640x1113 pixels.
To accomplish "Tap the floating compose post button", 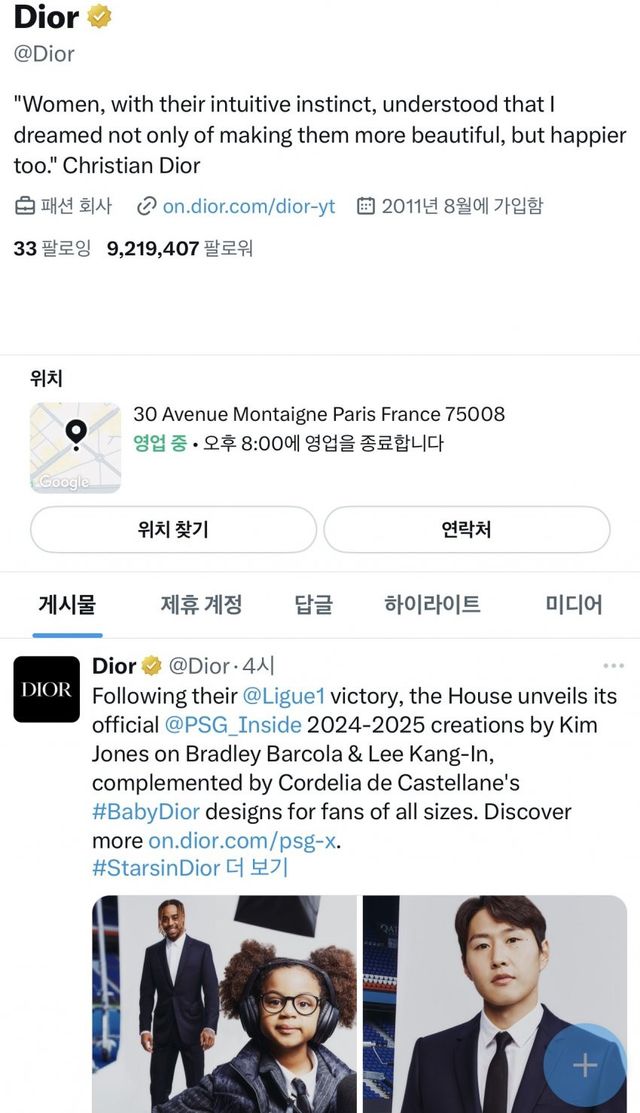I will tap(584, 1065).
